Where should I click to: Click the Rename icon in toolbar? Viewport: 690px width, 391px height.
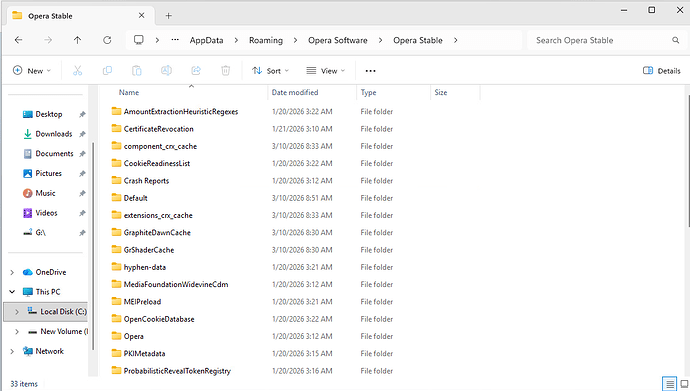pos(166,70)
